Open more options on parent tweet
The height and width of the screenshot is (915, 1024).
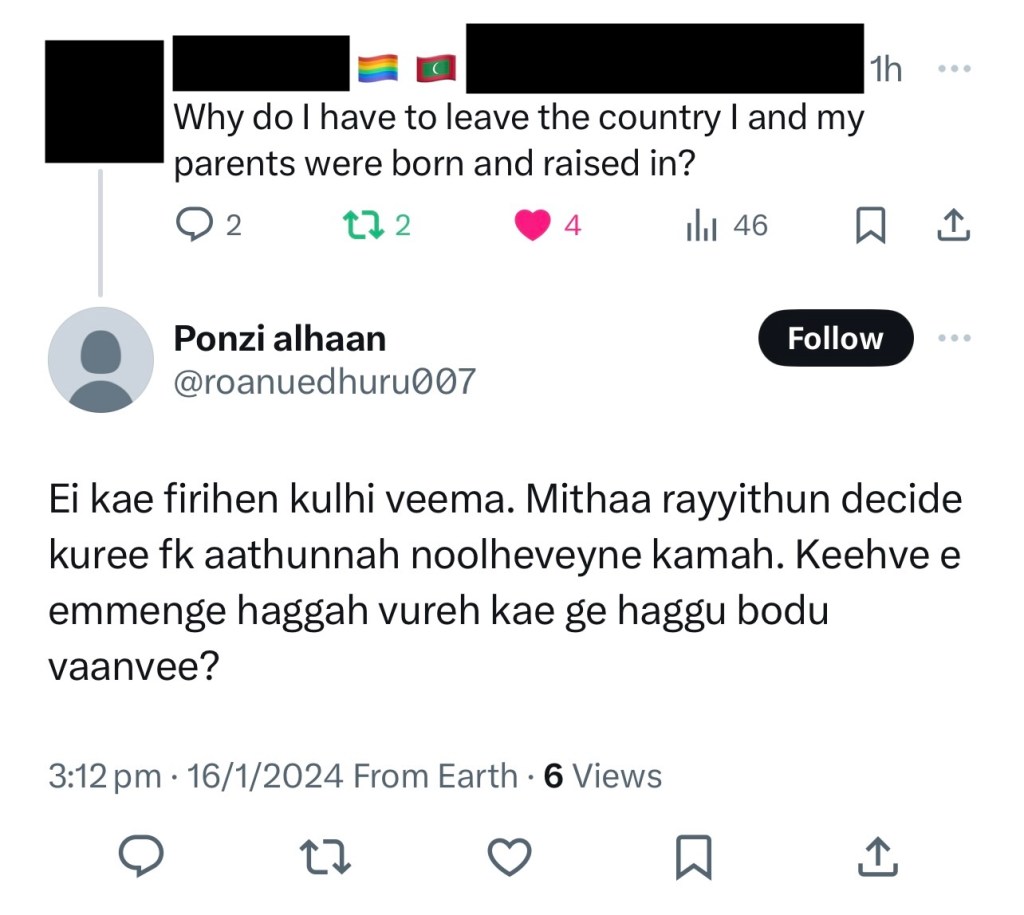pos(953,70)
